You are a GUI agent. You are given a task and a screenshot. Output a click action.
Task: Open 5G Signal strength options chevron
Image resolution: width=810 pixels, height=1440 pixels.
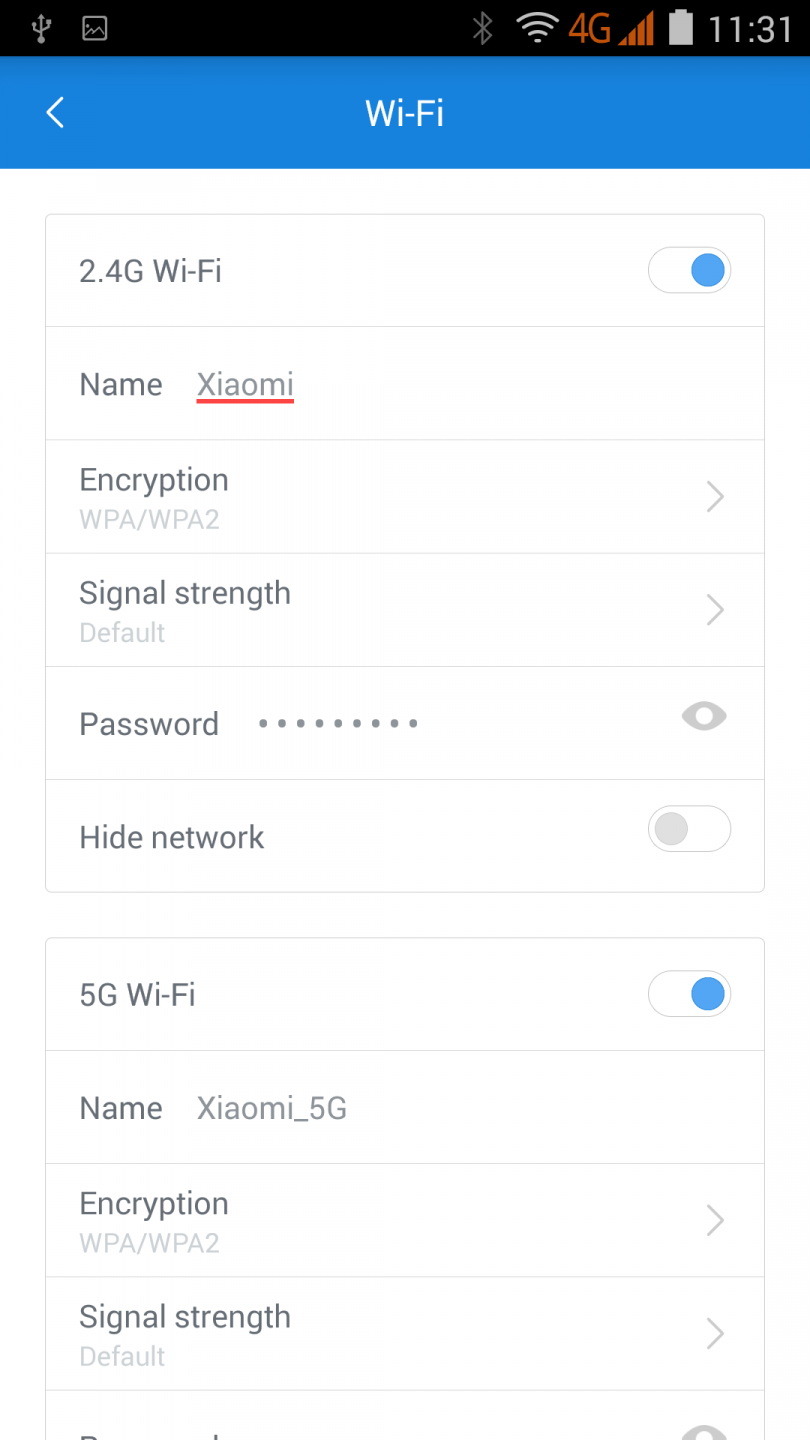(715, 1333)
